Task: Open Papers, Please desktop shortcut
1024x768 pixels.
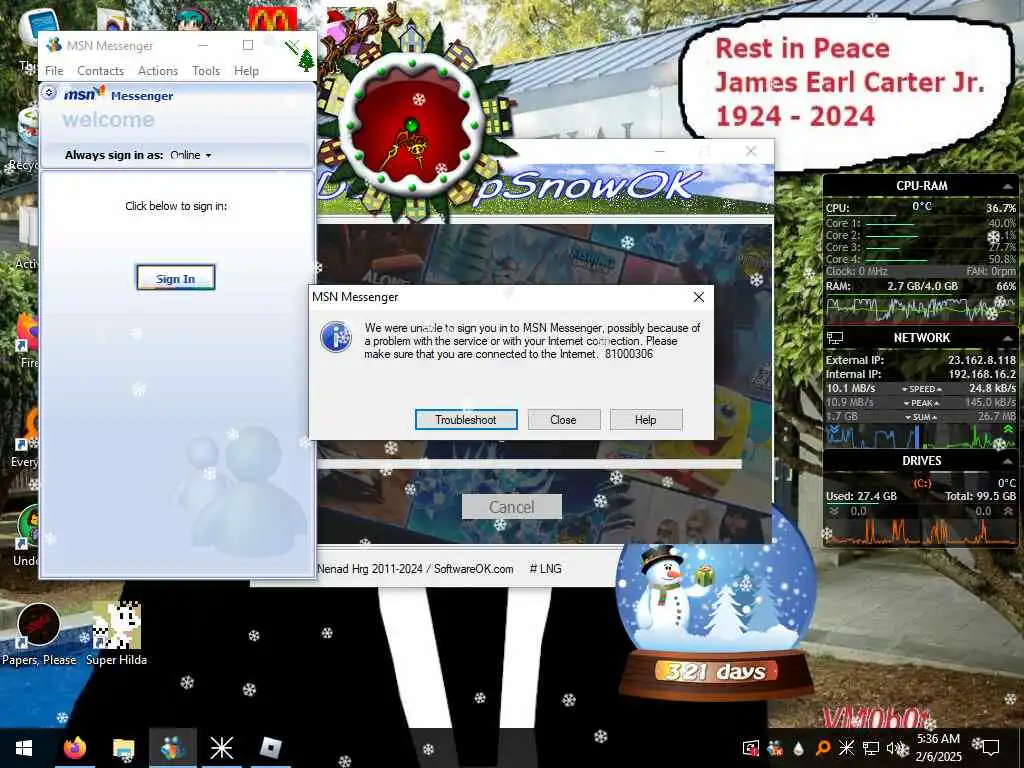Action: pyautogui.click(x=39, y=635)
